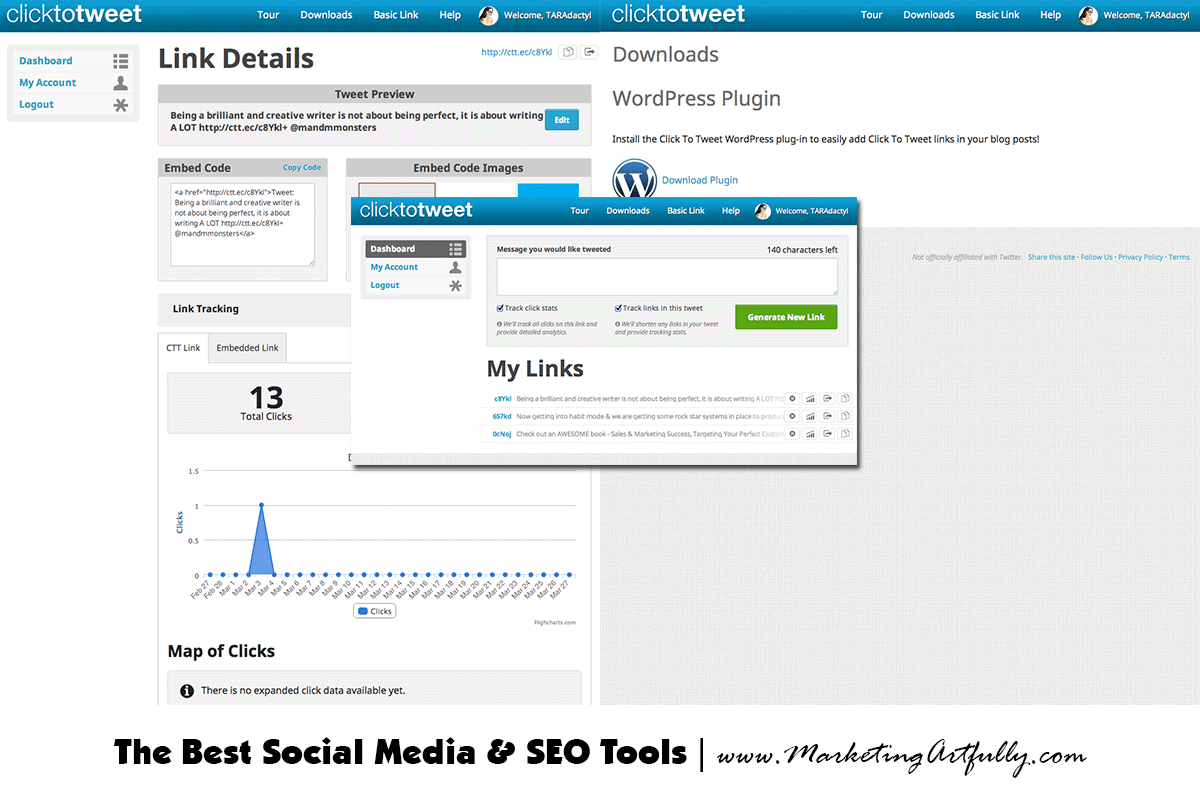Click the profile avatar in the Downloads page header

(1088, 15)
